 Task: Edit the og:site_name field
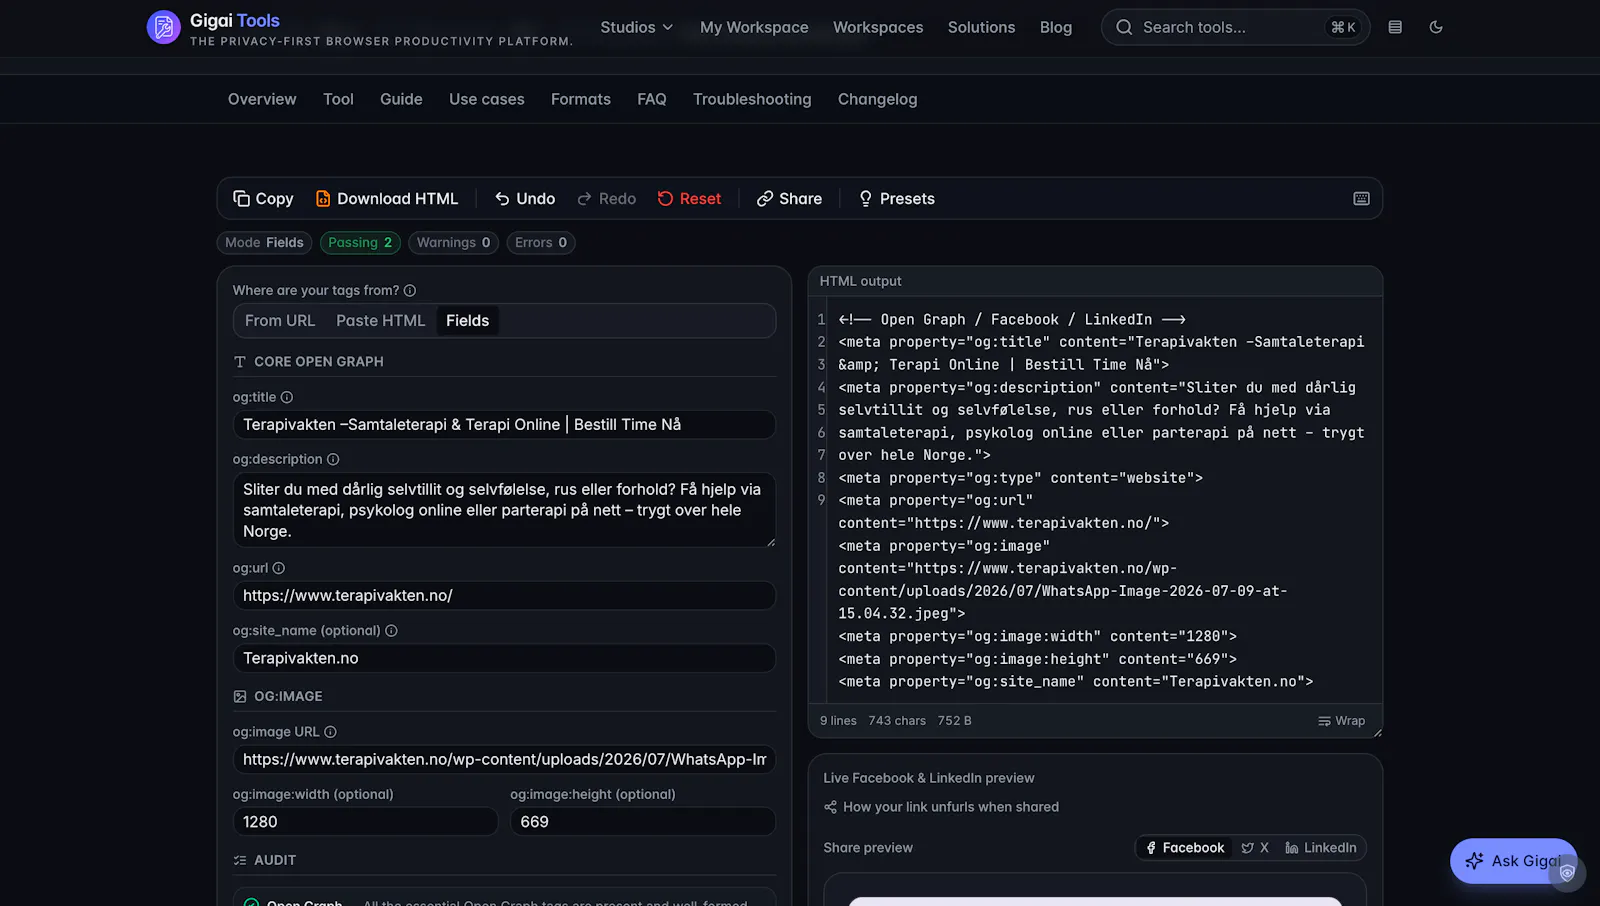504,658
